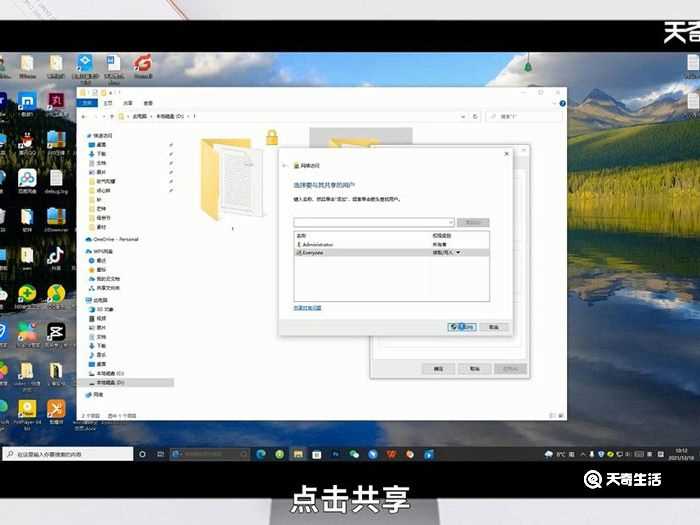Expand the user name combo box arrow
This screenshot has width=700, height=525.
[x=451, y=222]
